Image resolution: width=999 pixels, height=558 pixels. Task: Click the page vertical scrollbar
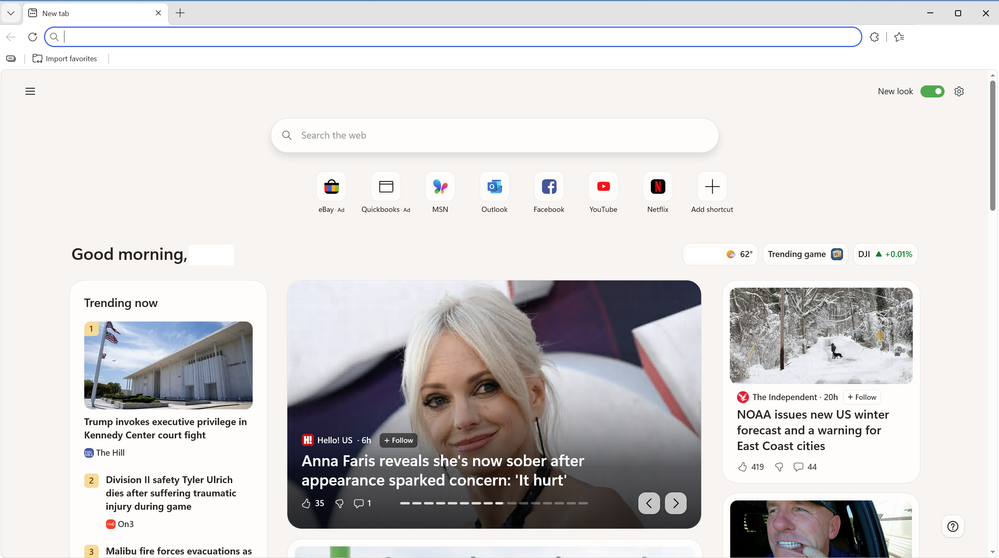click(992, 145)
